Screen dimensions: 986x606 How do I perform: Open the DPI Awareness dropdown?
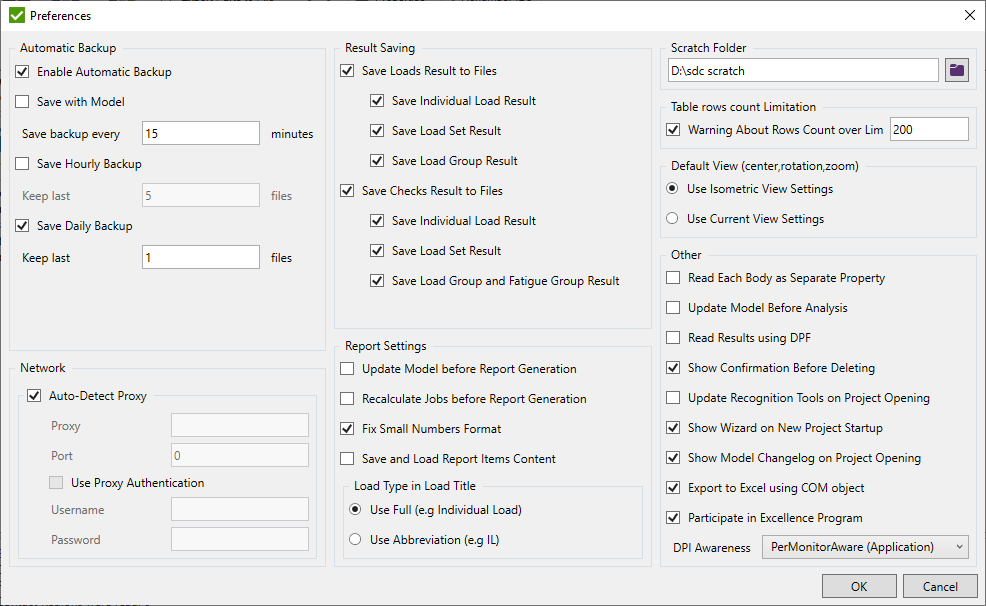click(x=864, y=546)
